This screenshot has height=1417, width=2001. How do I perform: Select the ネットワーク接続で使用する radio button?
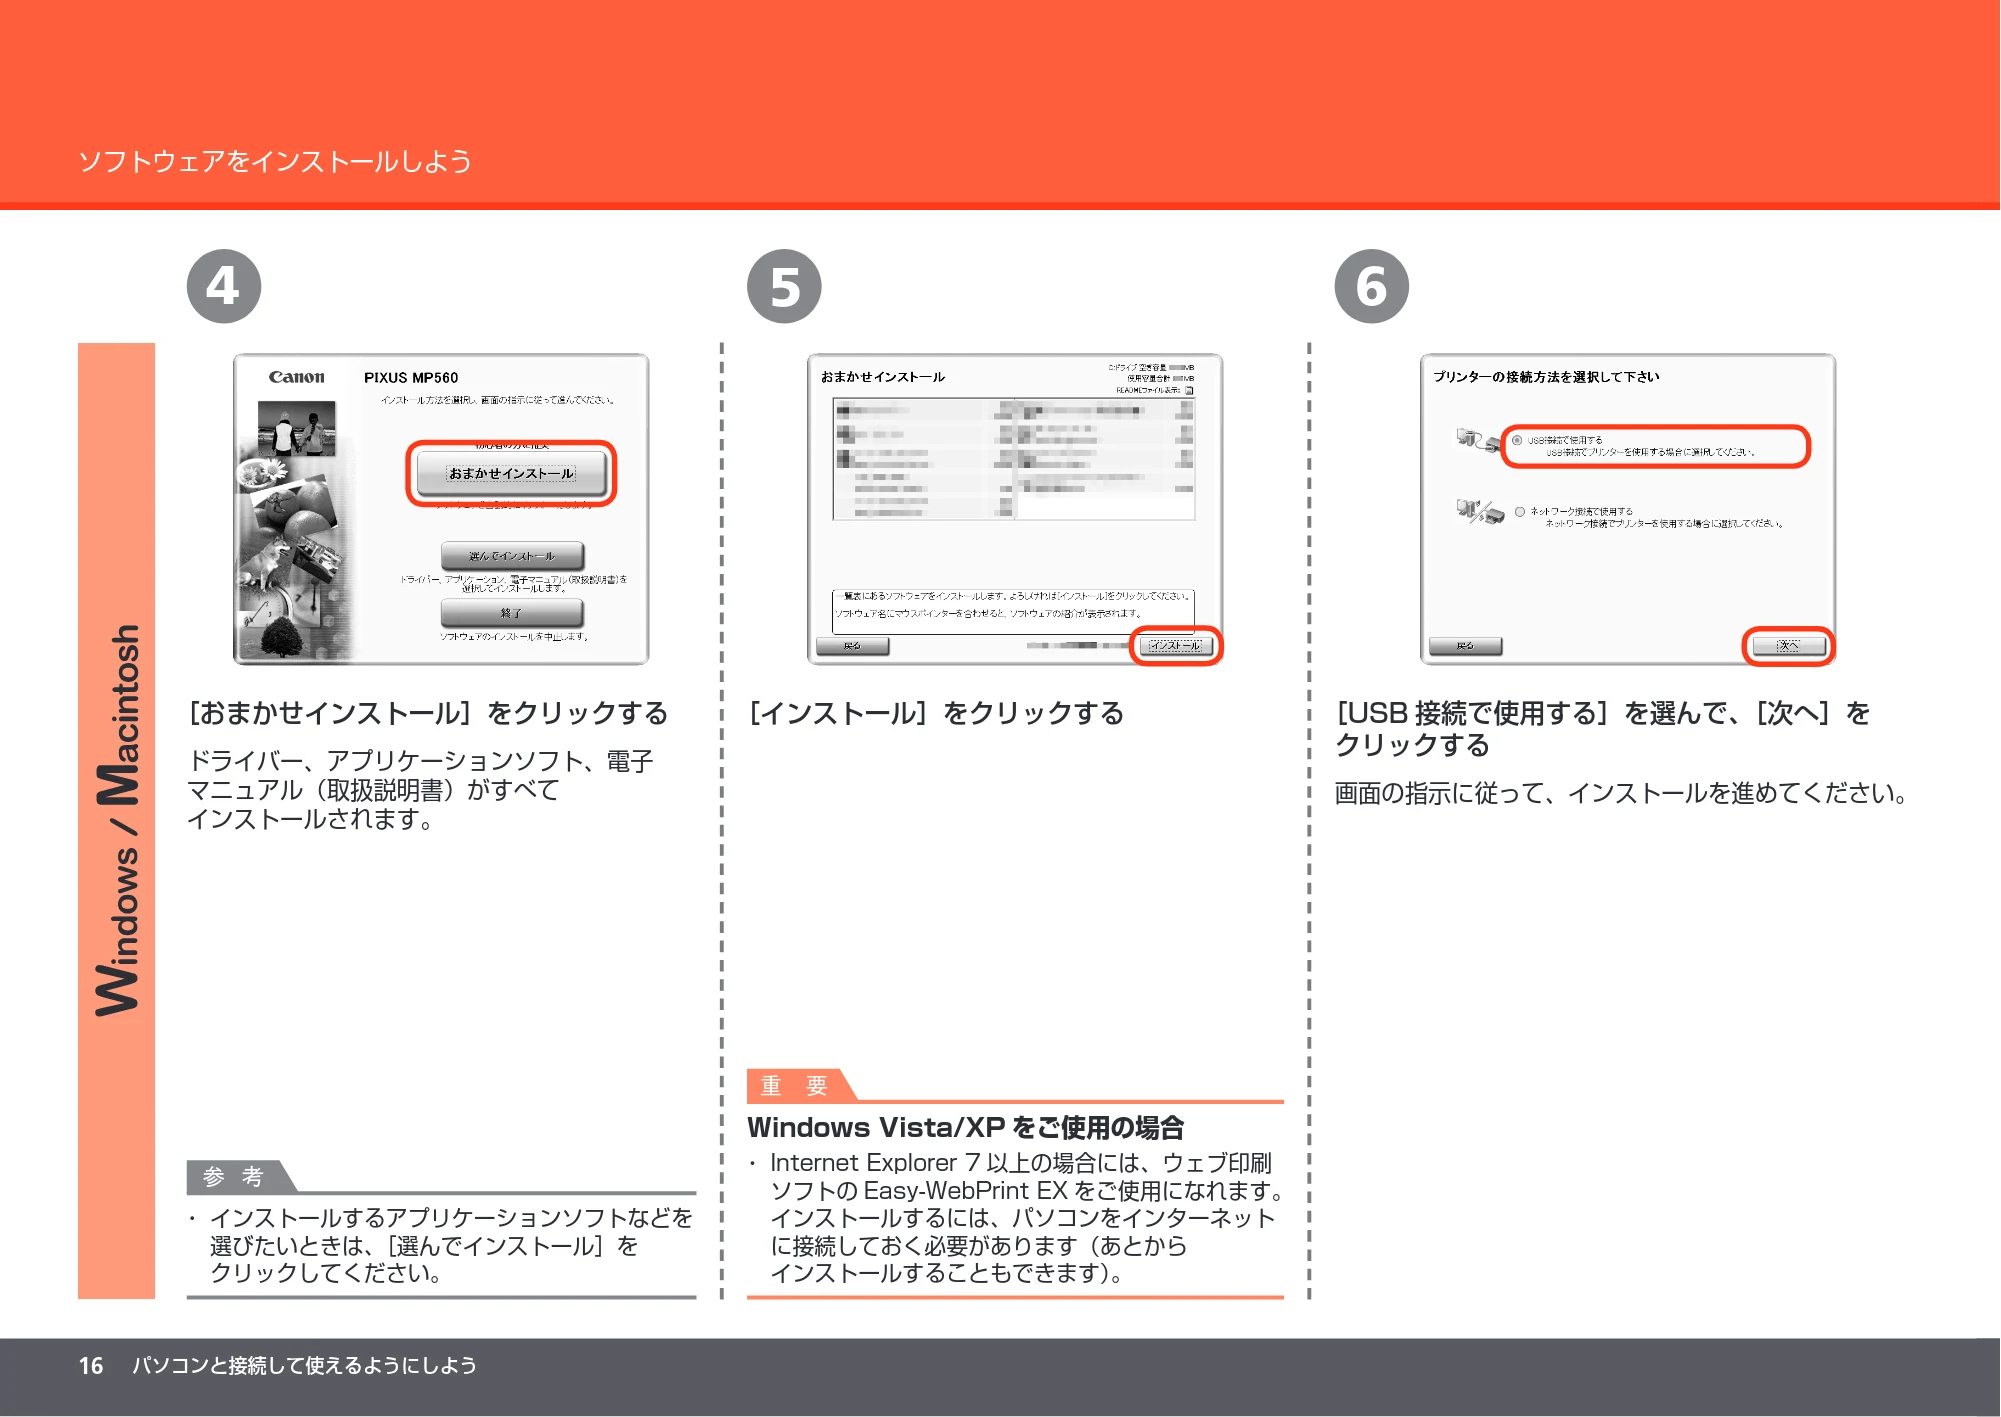click(1520, 512)
